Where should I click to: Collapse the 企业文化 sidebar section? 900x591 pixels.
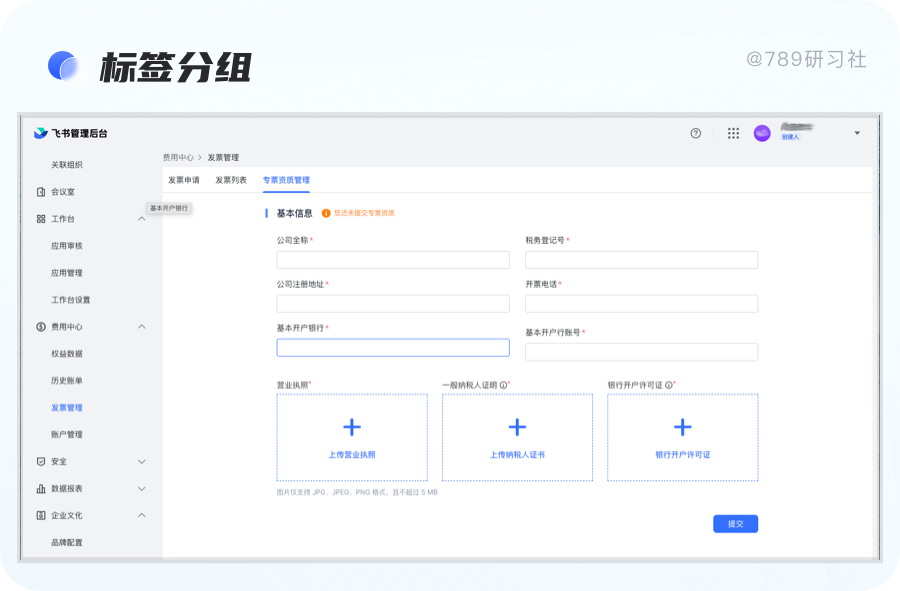tap(142, 515)
